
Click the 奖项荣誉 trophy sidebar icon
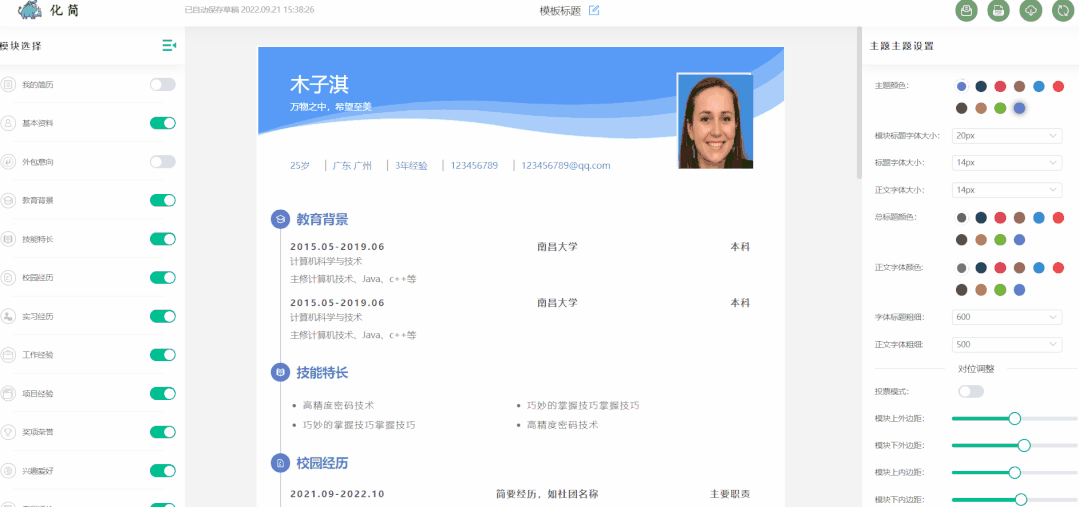coord(8,432)
